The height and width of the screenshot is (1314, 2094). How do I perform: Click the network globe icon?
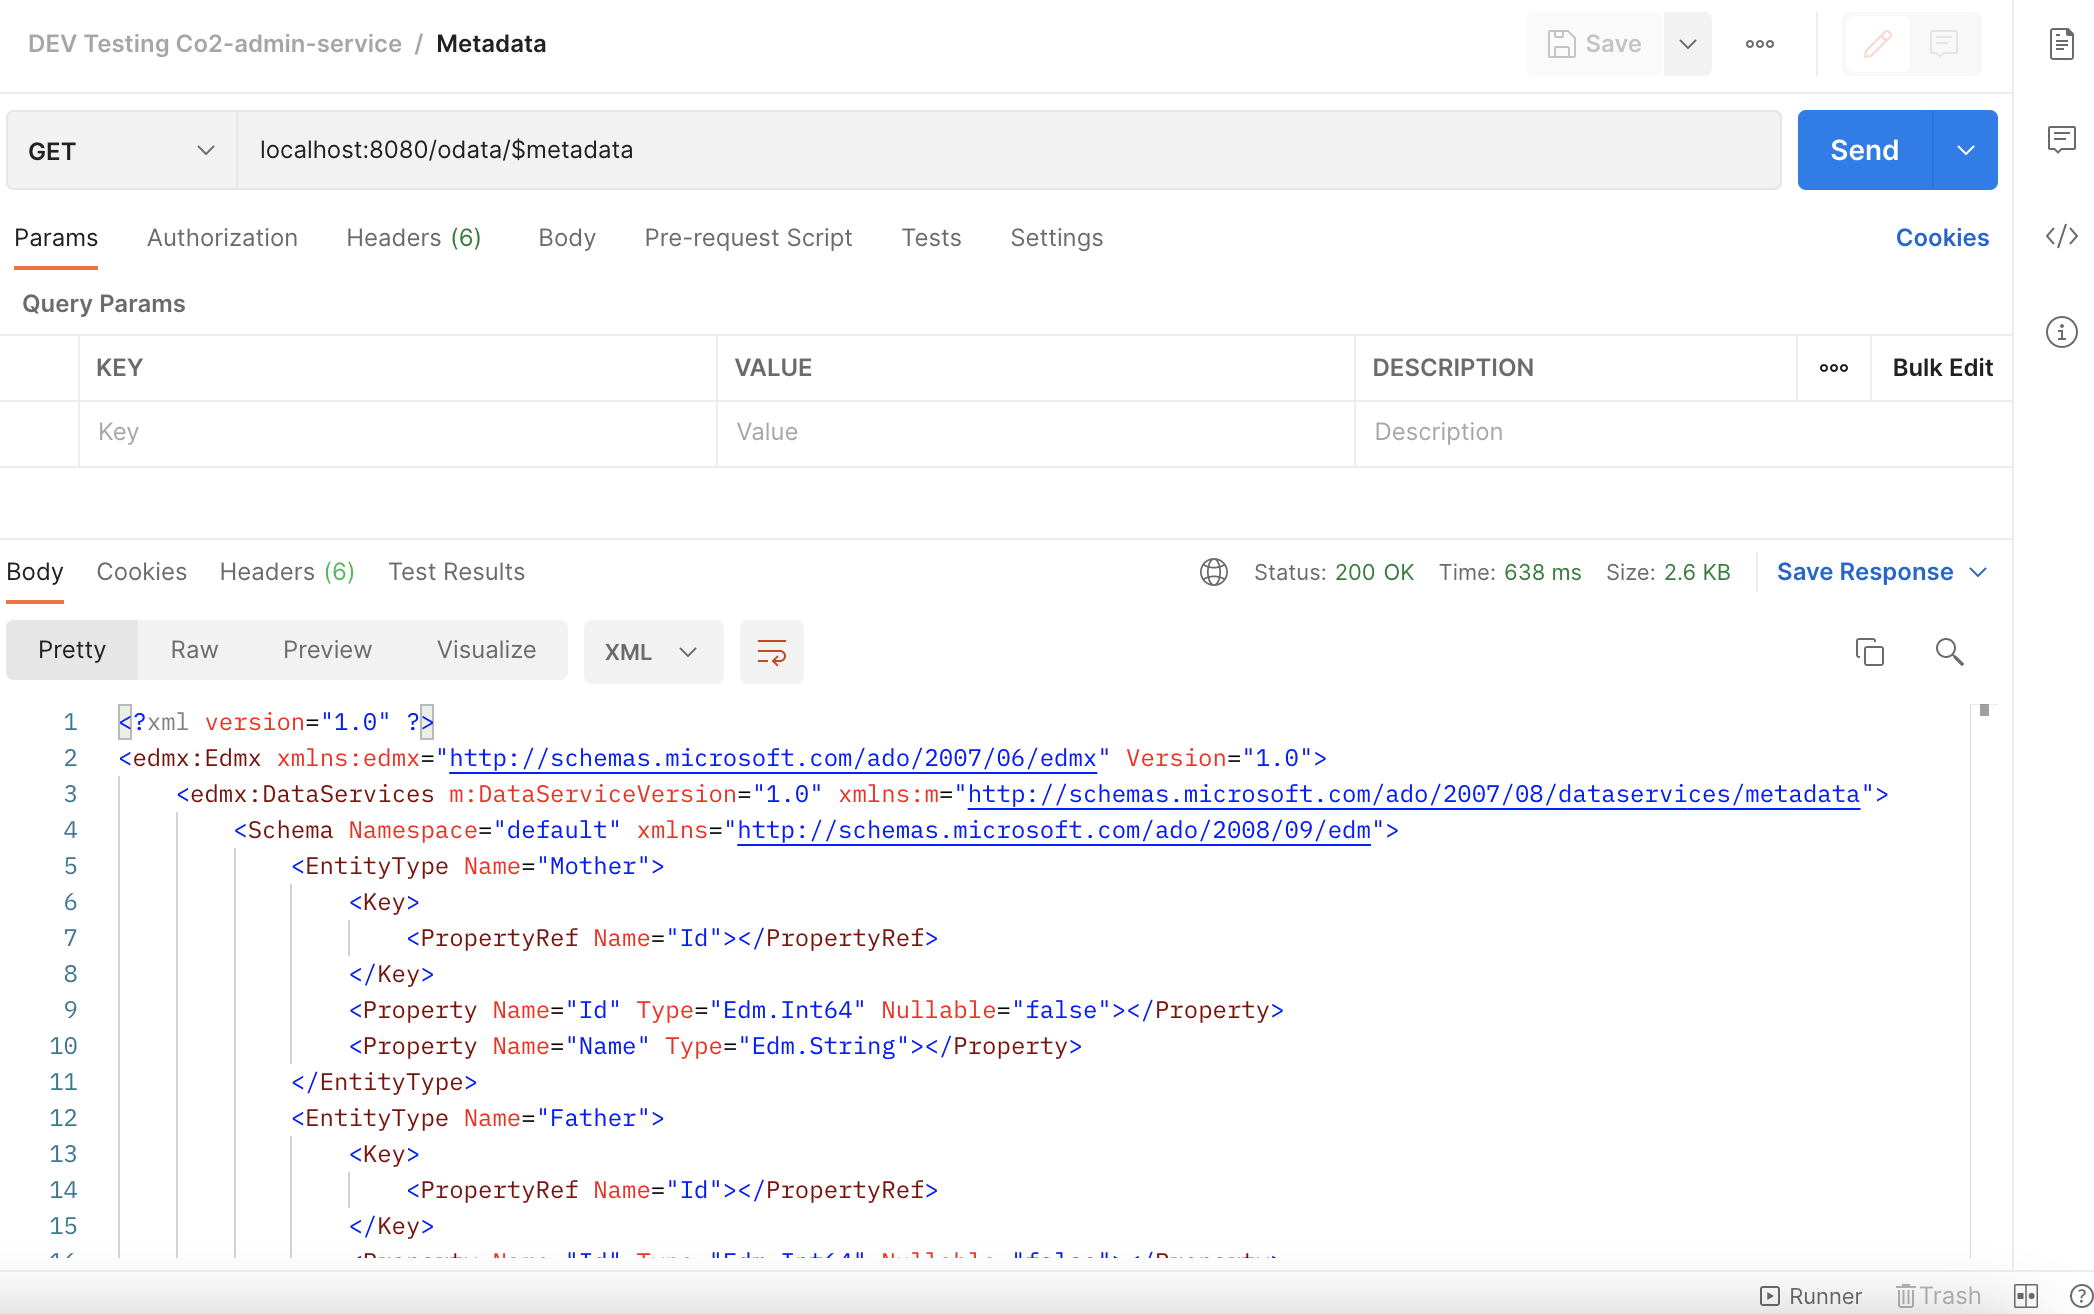(1213, 572)
